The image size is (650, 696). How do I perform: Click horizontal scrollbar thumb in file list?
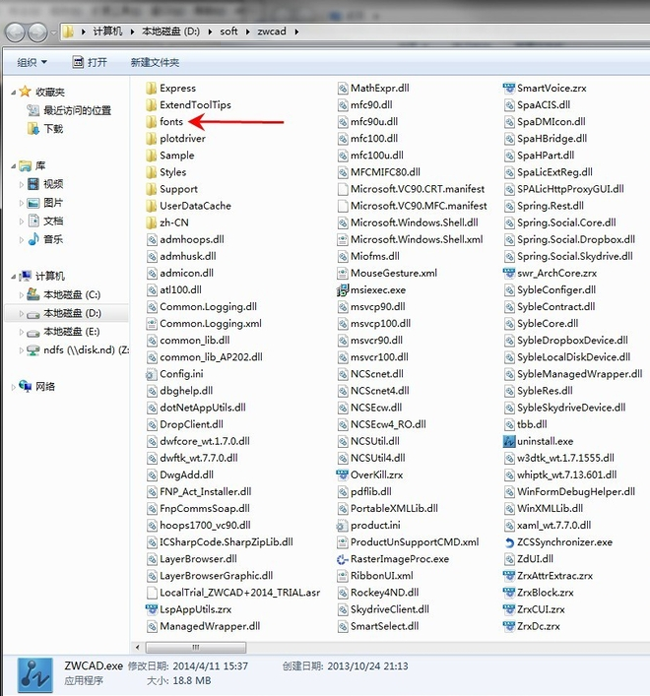point(196,648)
